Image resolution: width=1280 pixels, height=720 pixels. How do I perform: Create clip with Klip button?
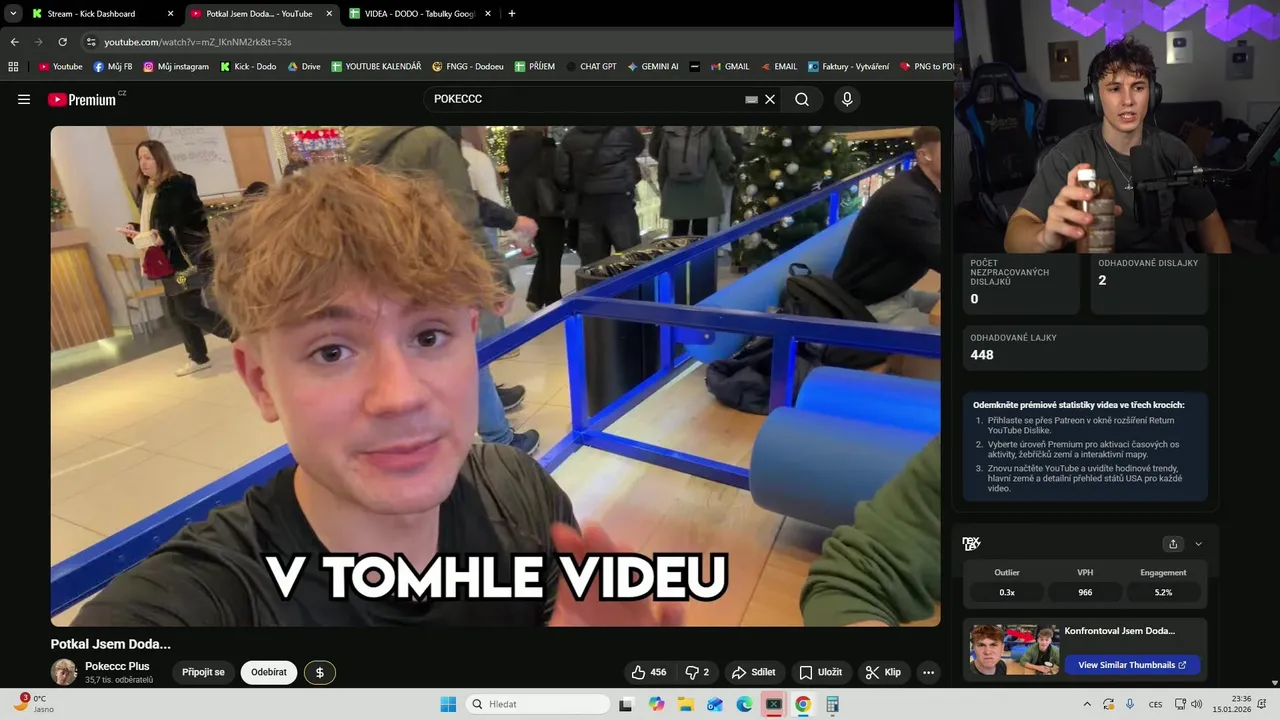[883, 672]
